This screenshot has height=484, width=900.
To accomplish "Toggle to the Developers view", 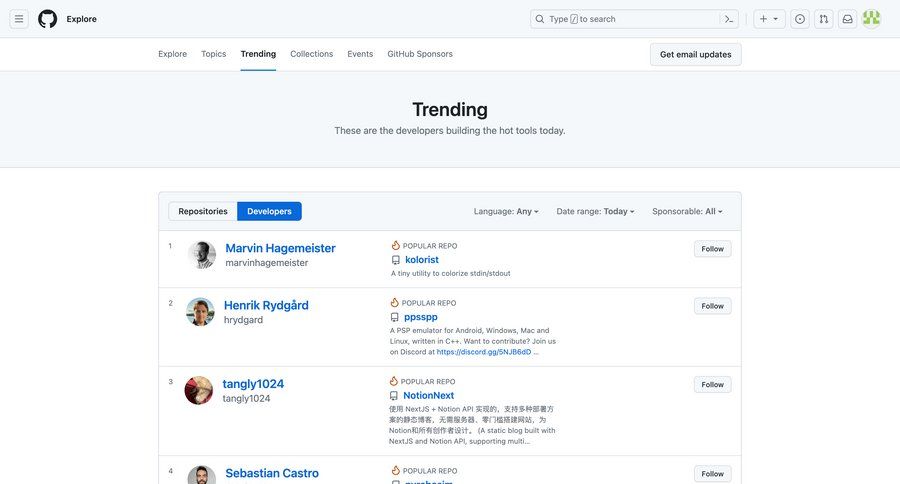I will (269, 211).
